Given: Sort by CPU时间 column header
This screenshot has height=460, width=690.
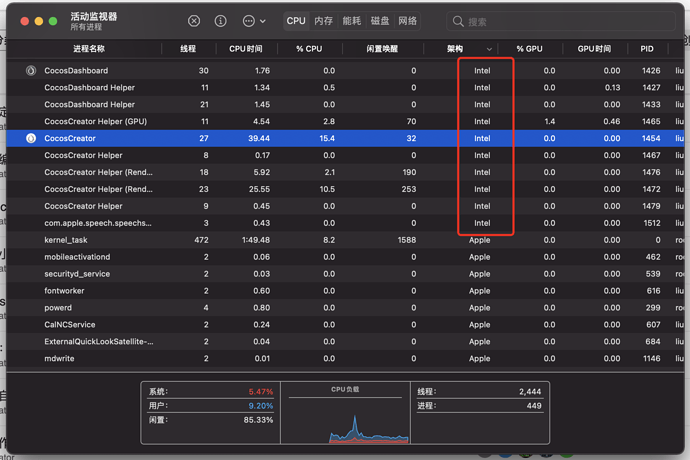Looking at the screenshot, I should pyautogui.click(x=246, y=49).
